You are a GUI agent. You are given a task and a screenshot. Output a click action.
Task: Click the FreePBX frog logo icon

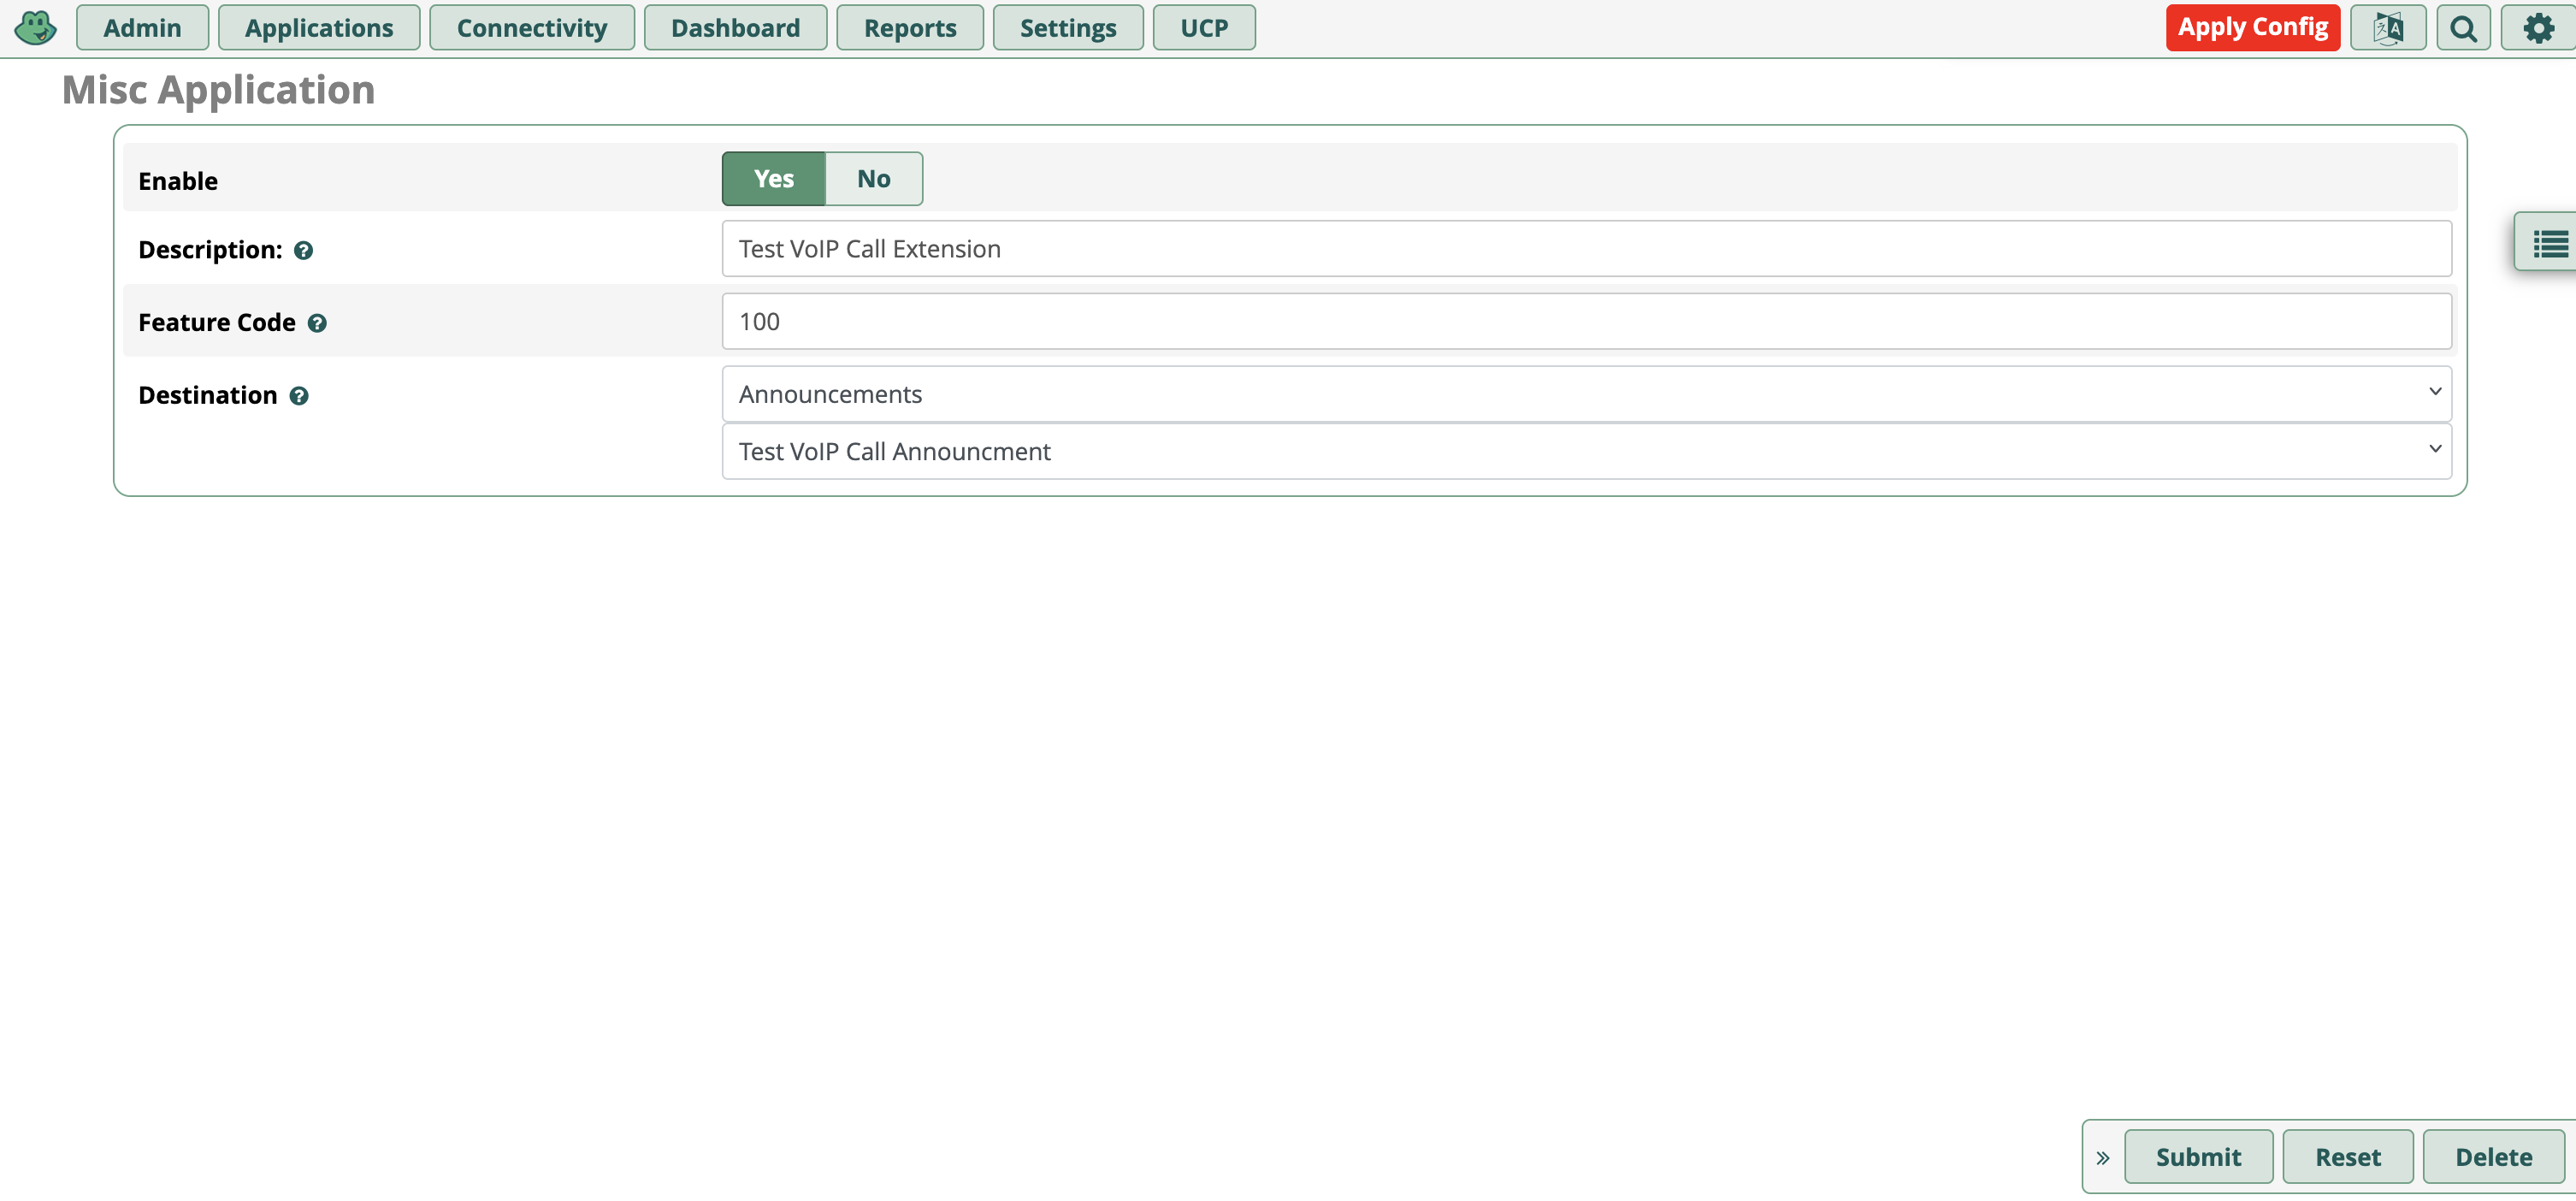pos(35,27)
